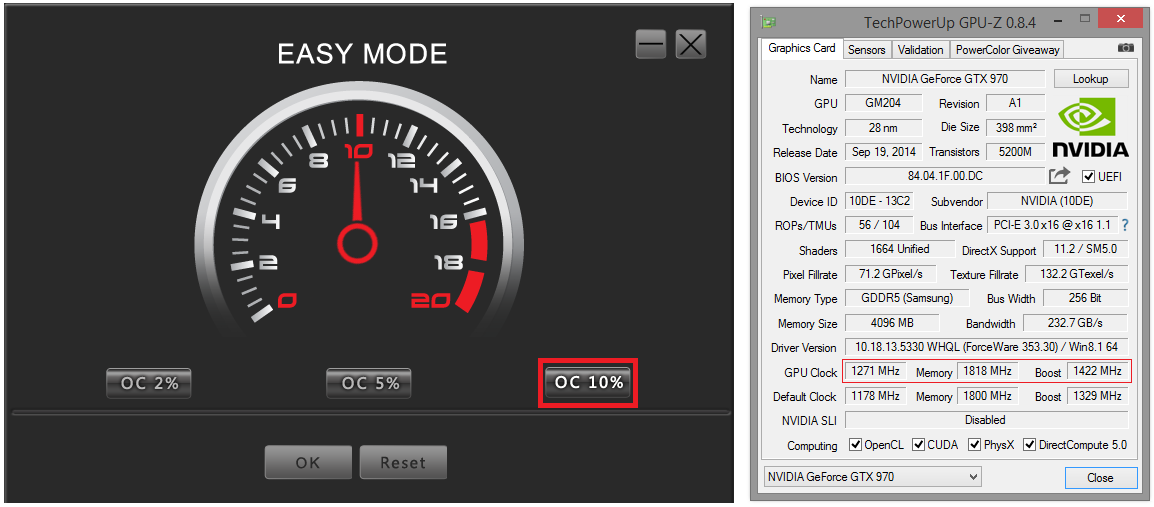Click the Memory Type GDDR5 (Samsung)
1154x507 pixels.
click(907, 298)
